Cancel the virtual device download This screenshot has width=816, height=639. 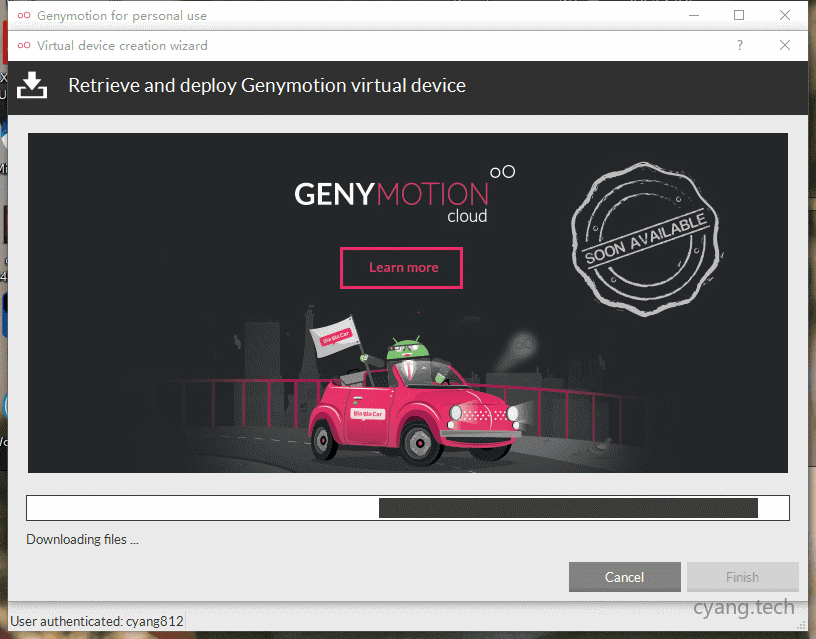click(x=624, y=577)
